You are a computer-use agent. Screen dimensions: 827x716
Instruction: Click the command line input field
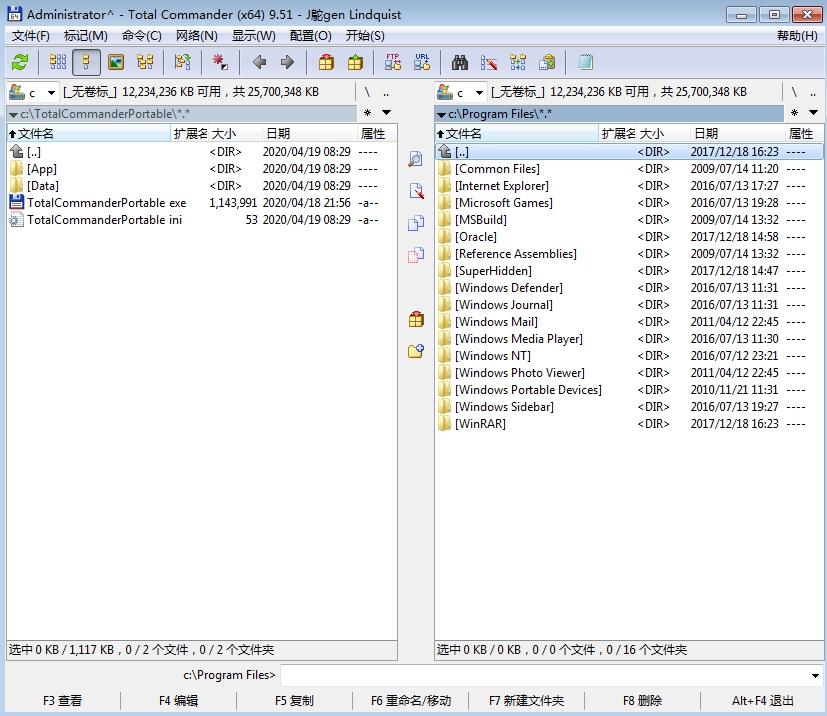[x=550, y=675]
